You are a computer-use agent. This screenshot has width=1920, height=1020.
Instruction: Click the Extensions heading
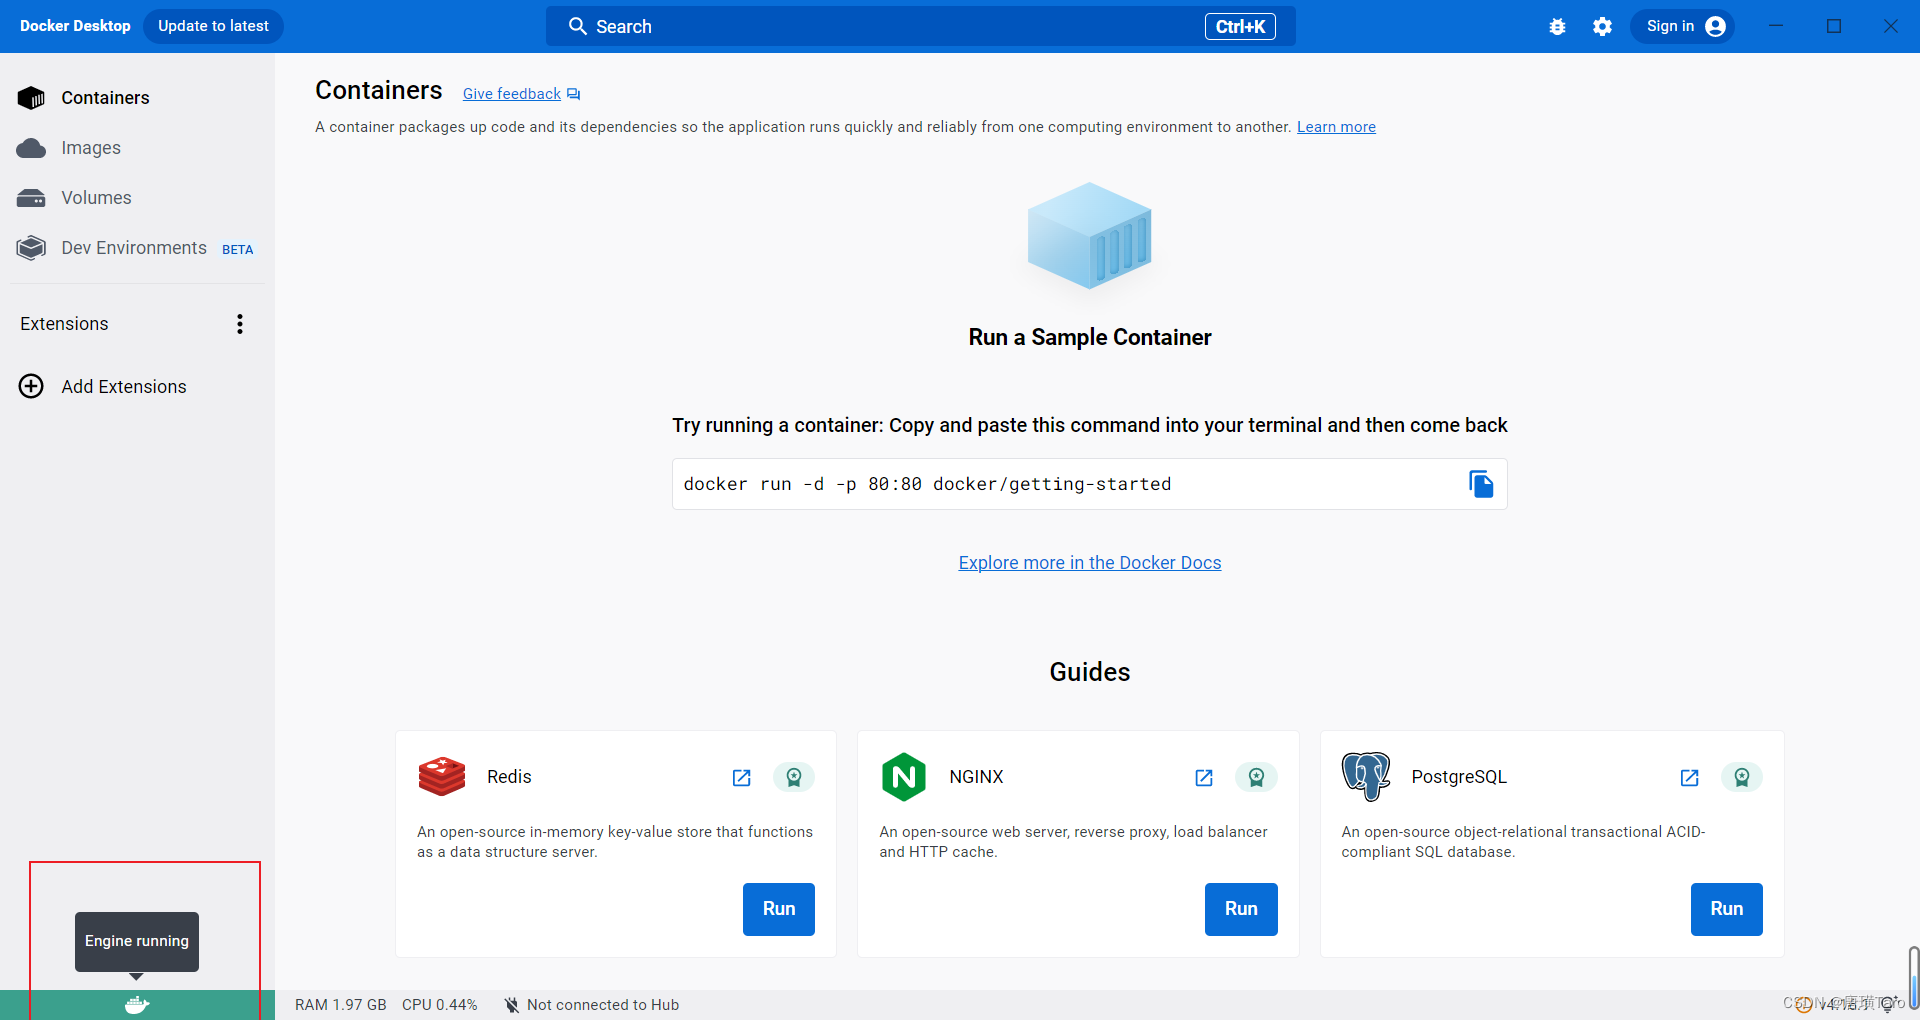click(64, 324)
